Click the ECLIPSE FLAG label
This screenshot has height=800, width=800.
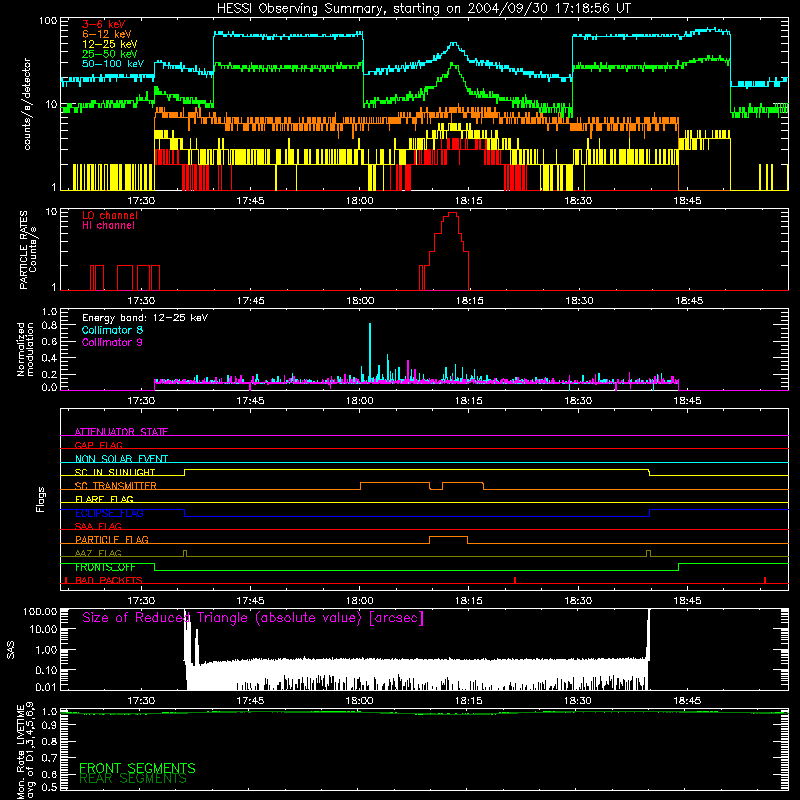tap(109, 513)
